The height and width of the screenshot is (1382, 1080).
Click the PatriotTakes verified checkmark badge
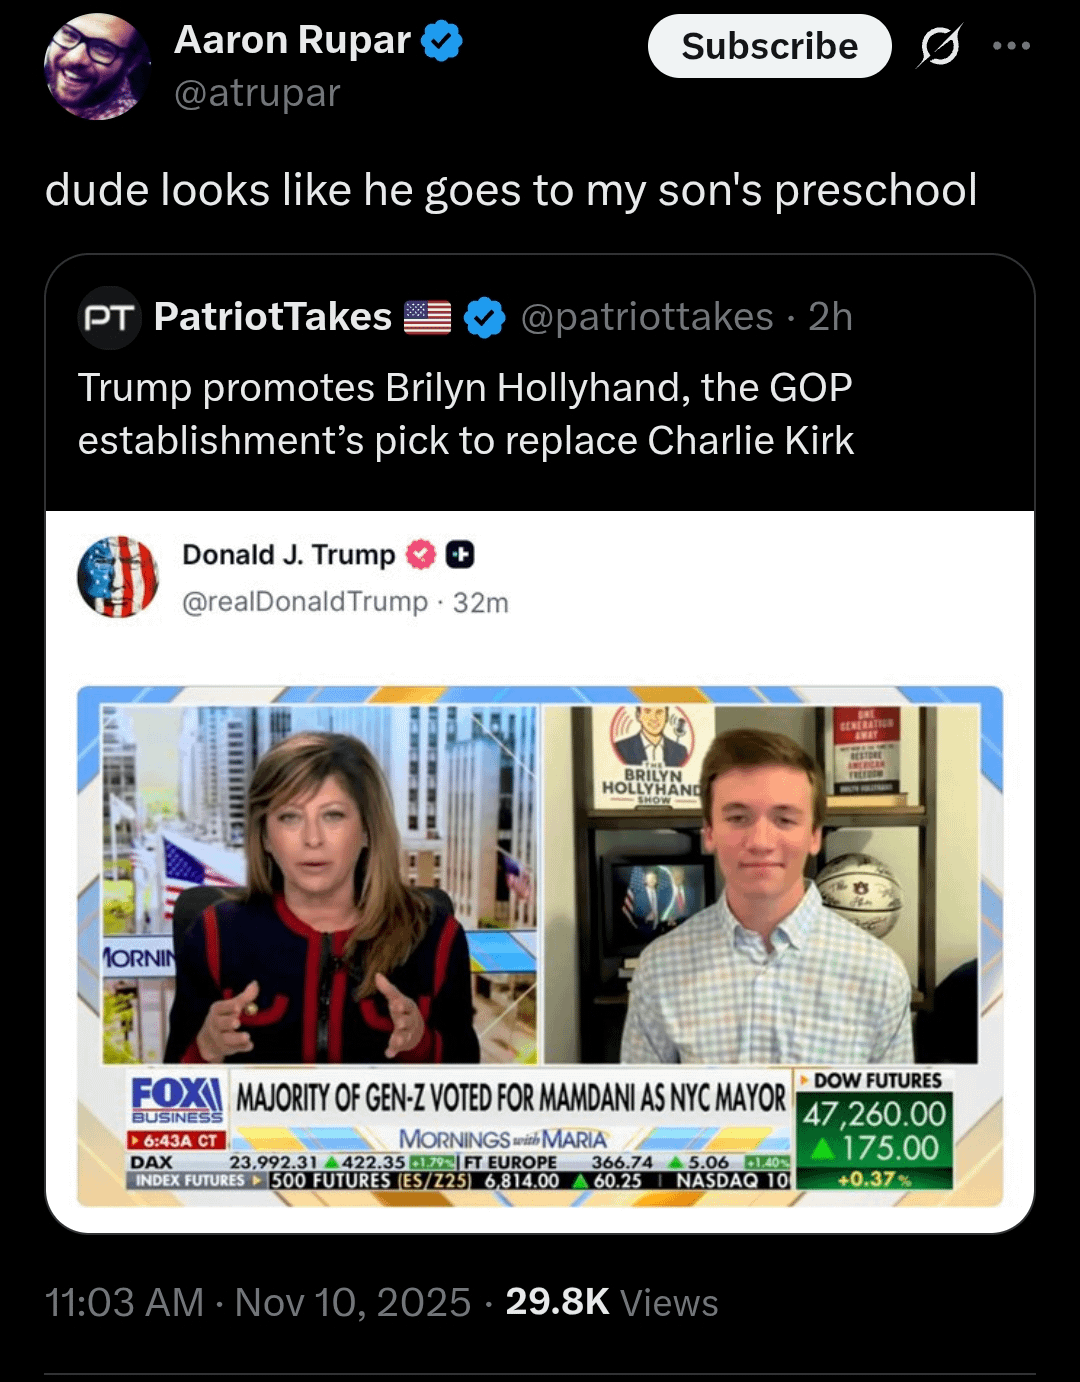[485, 318]
